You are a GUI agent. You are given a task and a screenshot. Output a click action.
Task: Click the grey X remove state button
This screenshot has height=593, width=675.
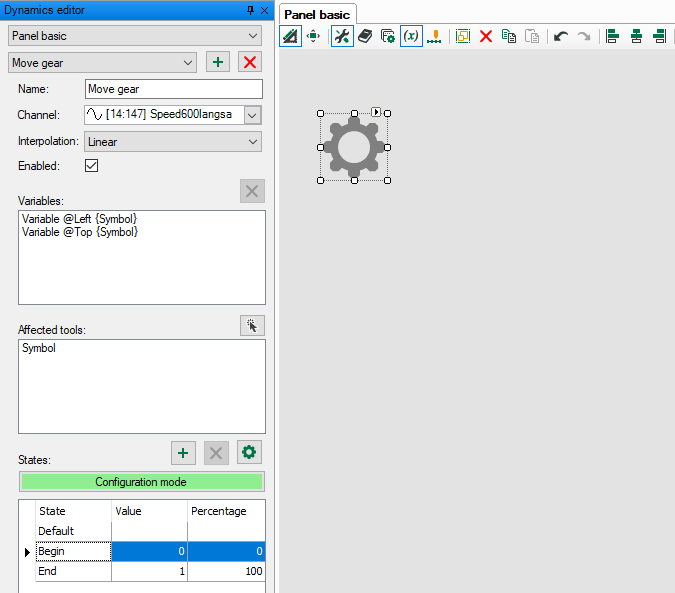216,453
